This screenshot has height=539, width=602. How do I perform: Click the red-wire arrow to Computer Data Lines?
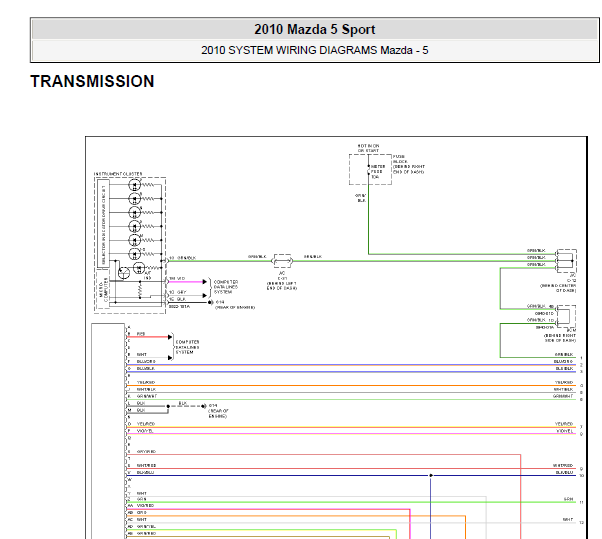click(x=170, y=337)
